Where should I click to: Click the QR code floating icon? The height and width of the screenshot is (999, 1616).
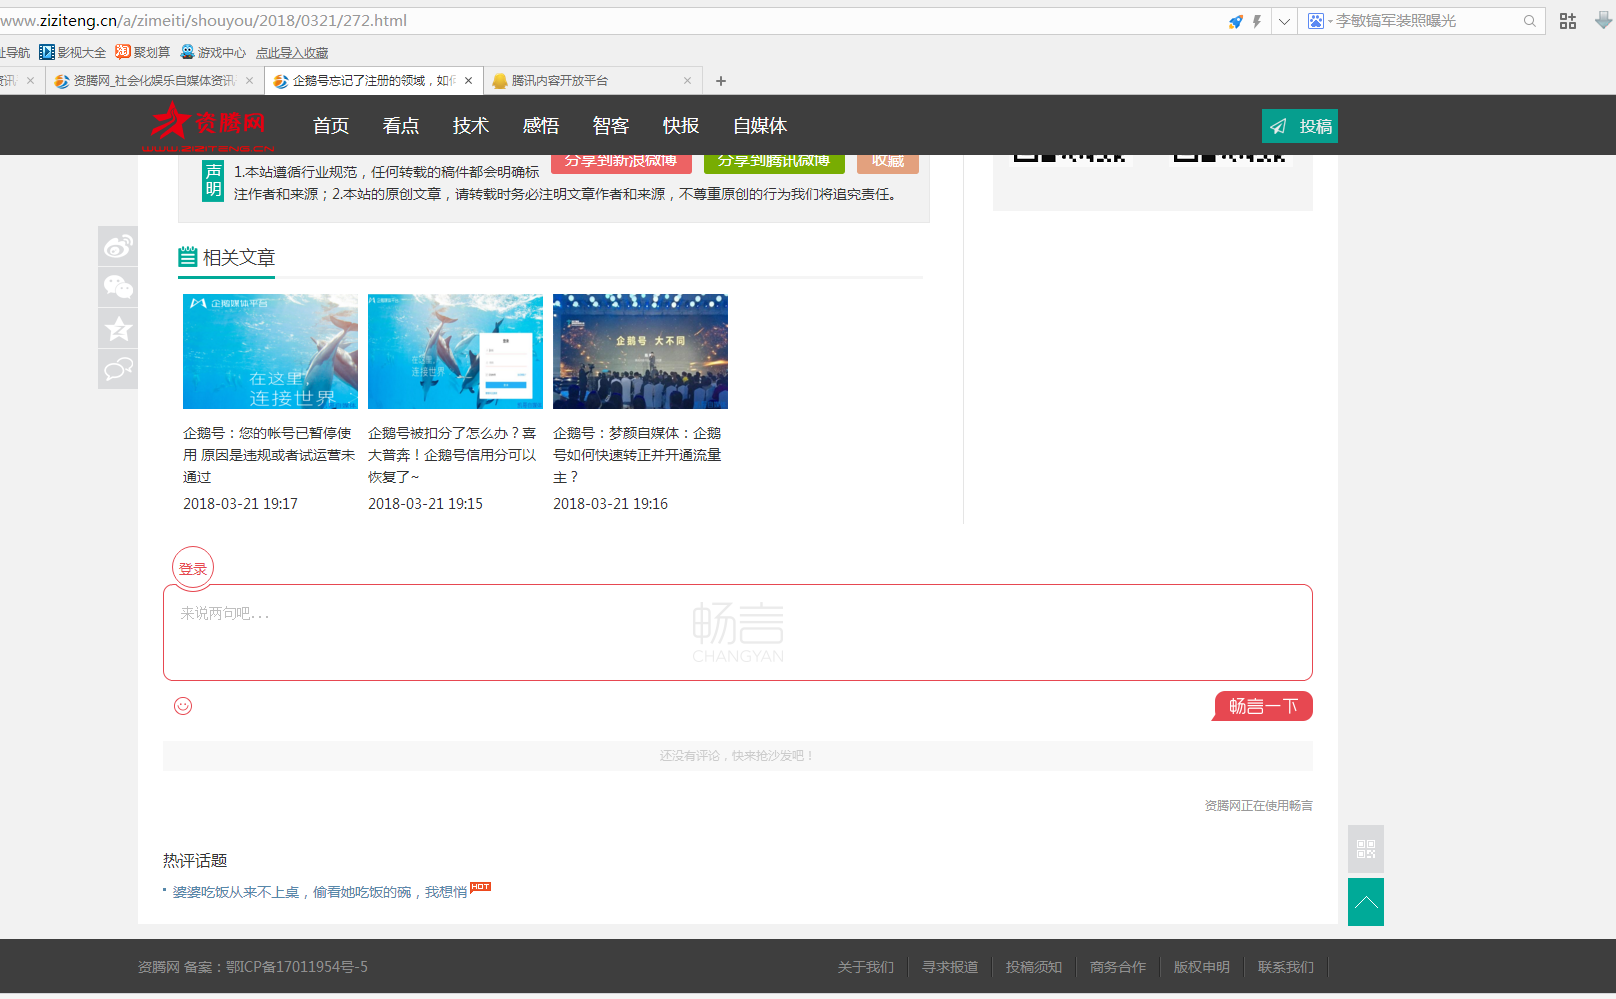pos(1365,849)
